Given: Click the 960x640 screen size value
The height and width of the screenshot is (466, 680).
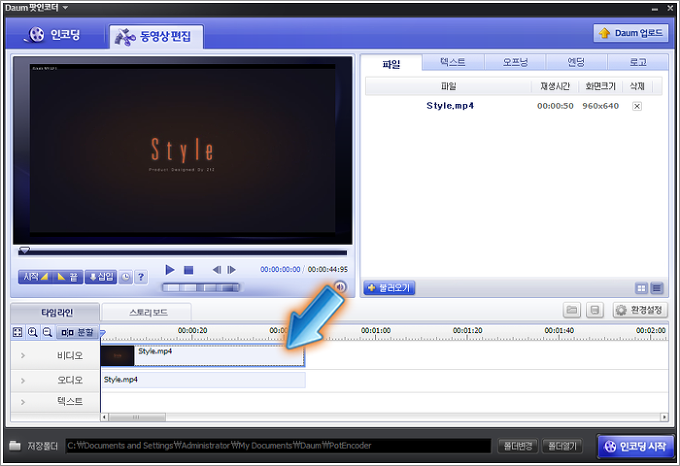Looking at the screenshot, I should [601, 106].
